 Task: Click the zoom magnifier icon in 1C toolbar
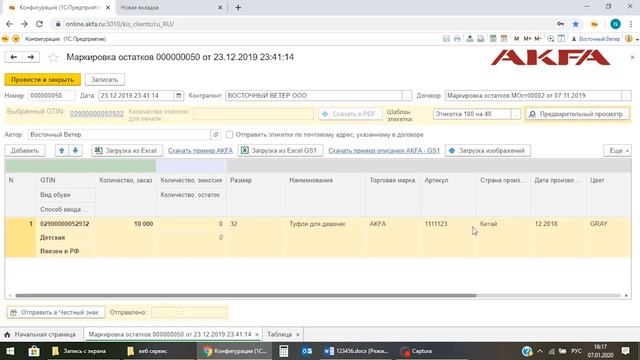[551, 39]
